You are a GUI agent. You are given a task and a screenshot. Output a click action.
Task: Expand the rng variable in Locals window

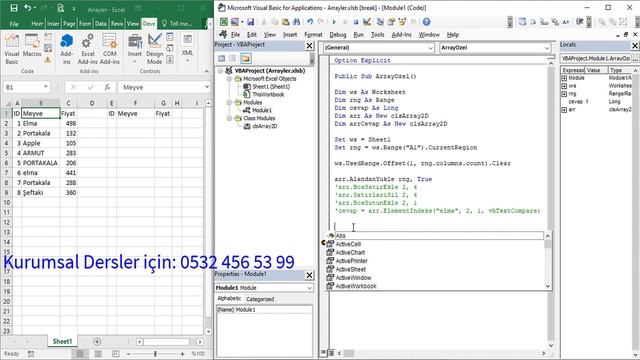pos(564,94)
